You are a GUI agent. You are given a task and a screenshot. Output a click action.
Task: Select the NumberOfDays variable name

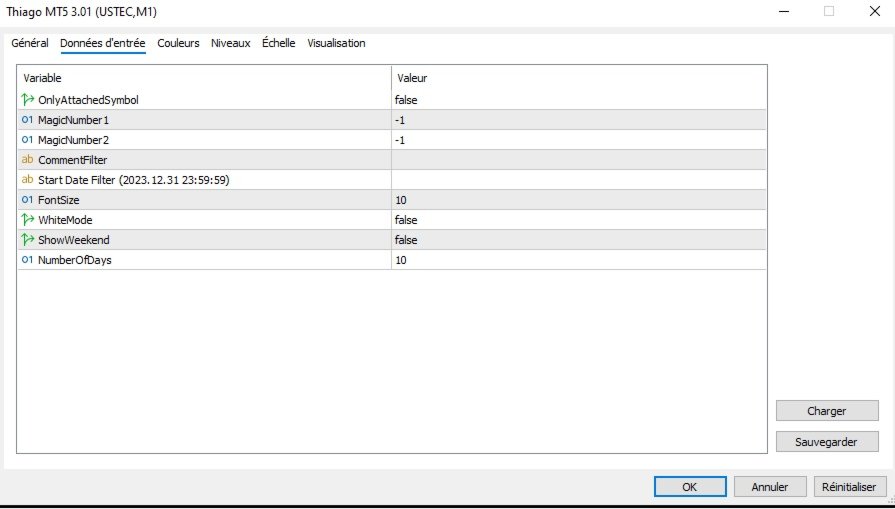click(x=75, y=260)
